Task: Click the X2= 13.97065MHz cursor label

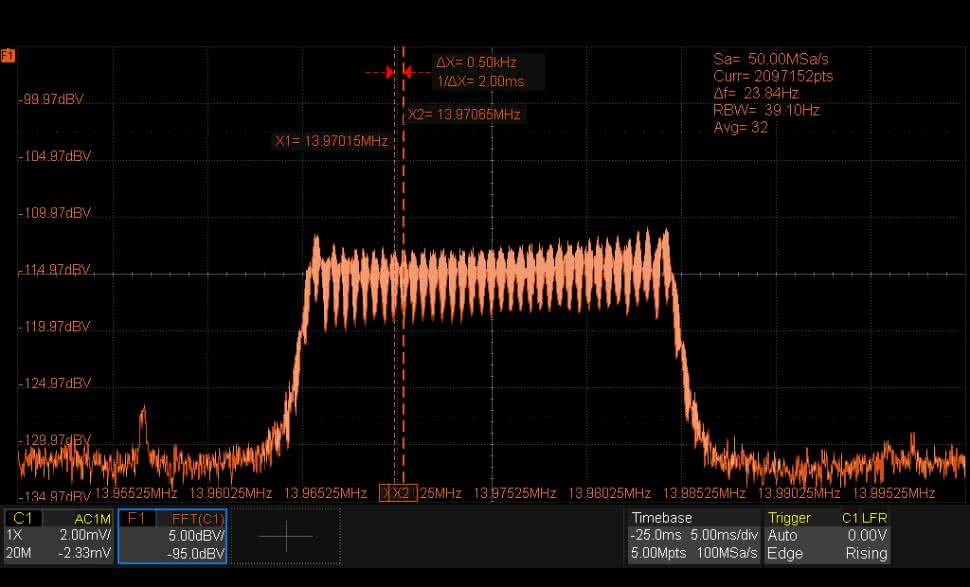Action: (464, 115)
